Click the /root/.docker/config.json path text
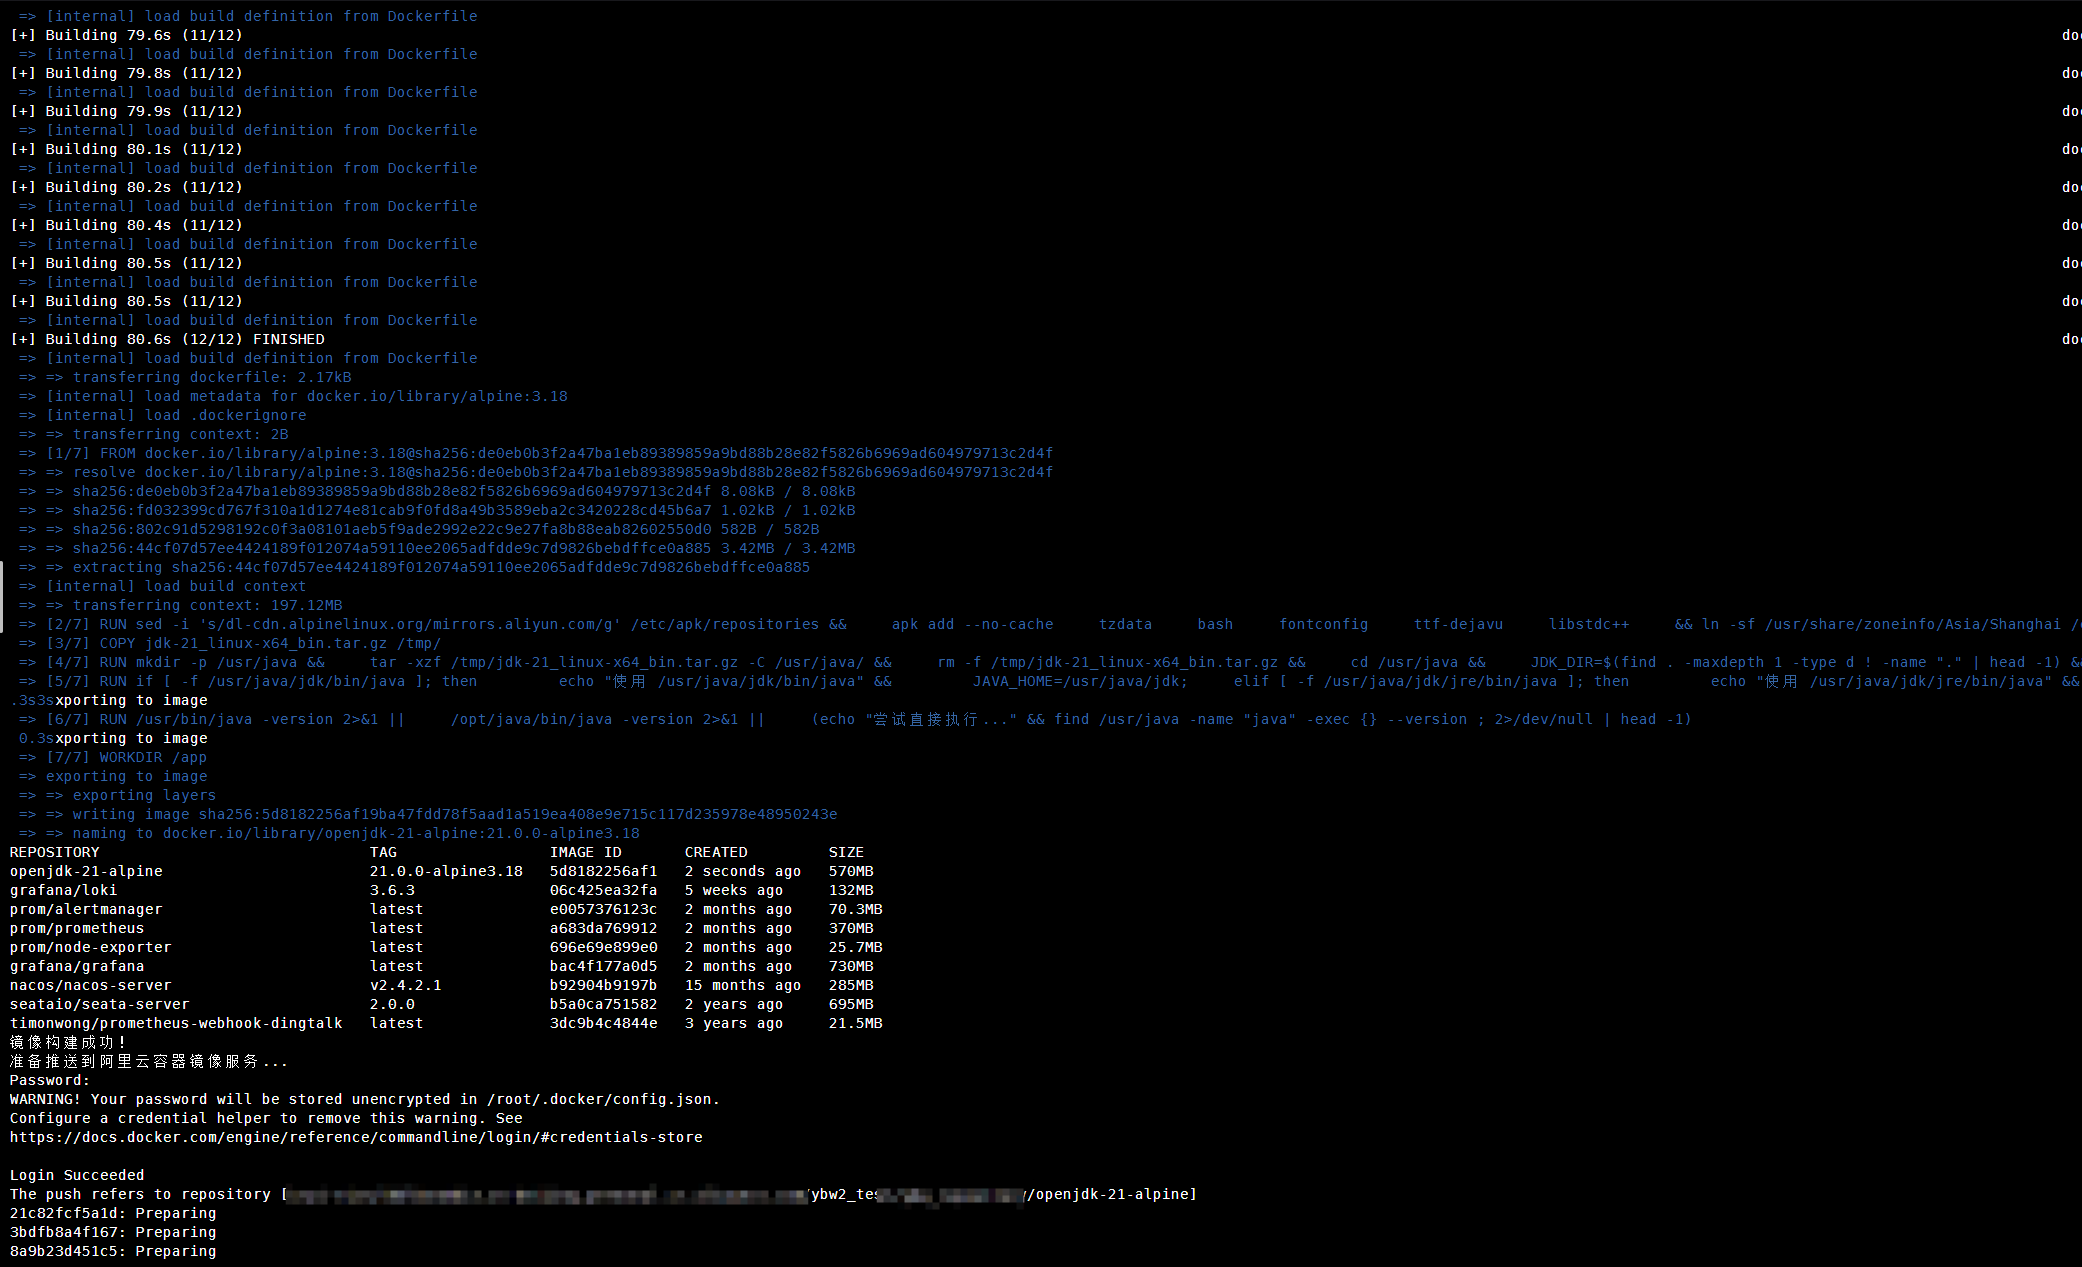This screenshot has height=1267, width=2082. [x=600, y=1099]
